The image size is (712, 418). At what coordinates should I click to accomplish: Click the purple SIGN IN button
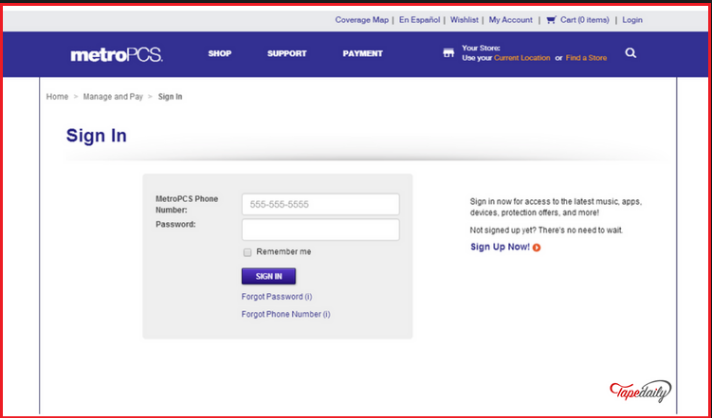coord(269,276)
